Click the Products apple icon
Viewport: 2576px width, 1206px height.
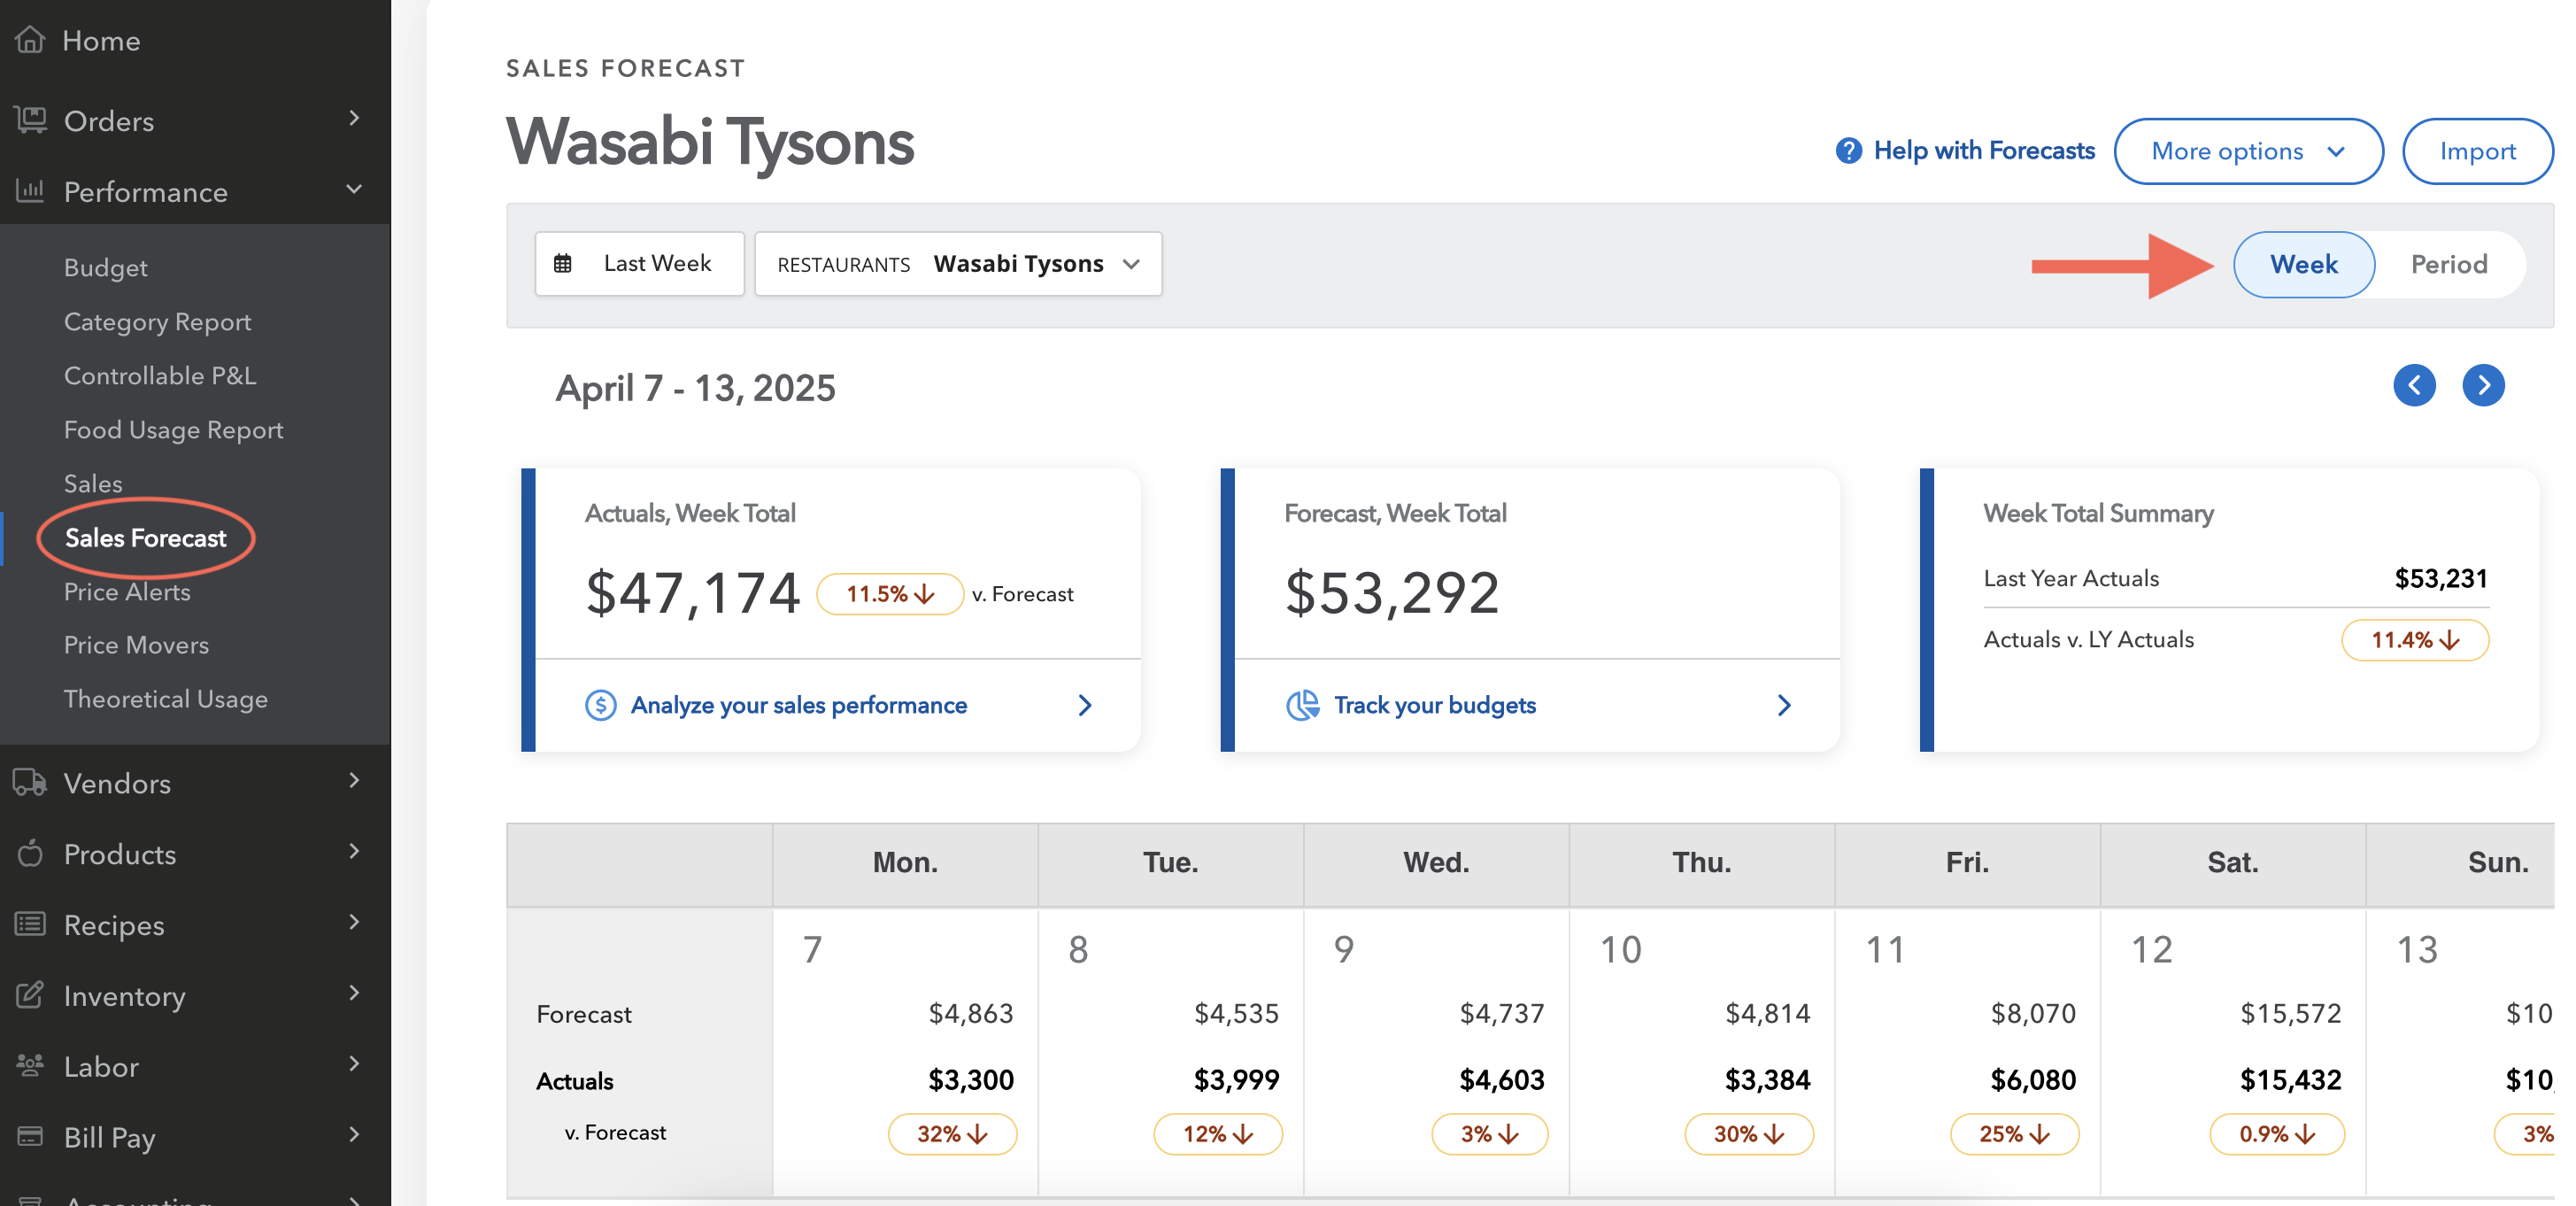30,853
